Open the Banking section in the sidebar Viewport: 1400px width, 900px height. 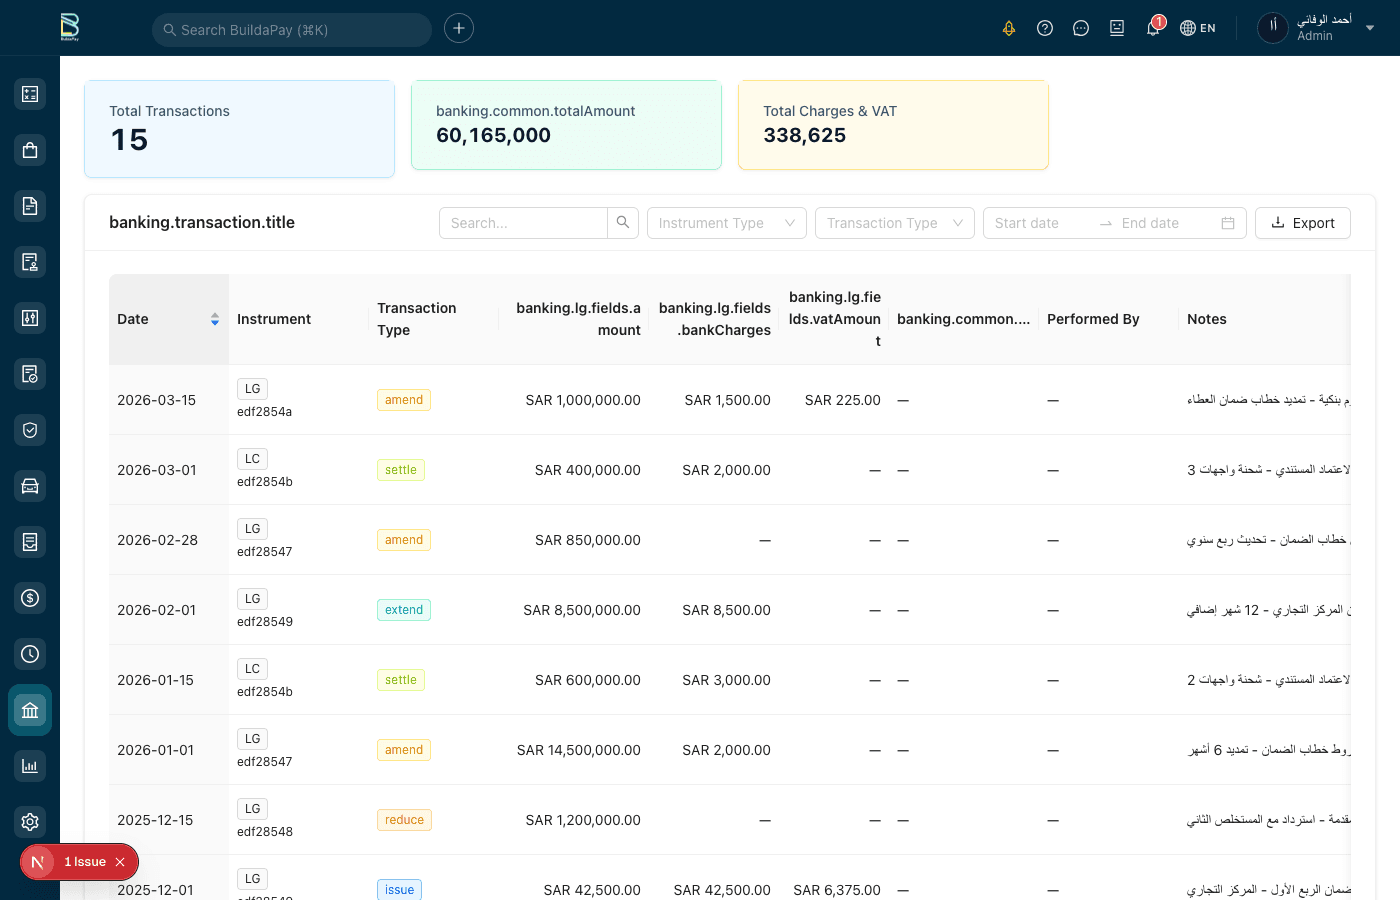coord(30,710)
